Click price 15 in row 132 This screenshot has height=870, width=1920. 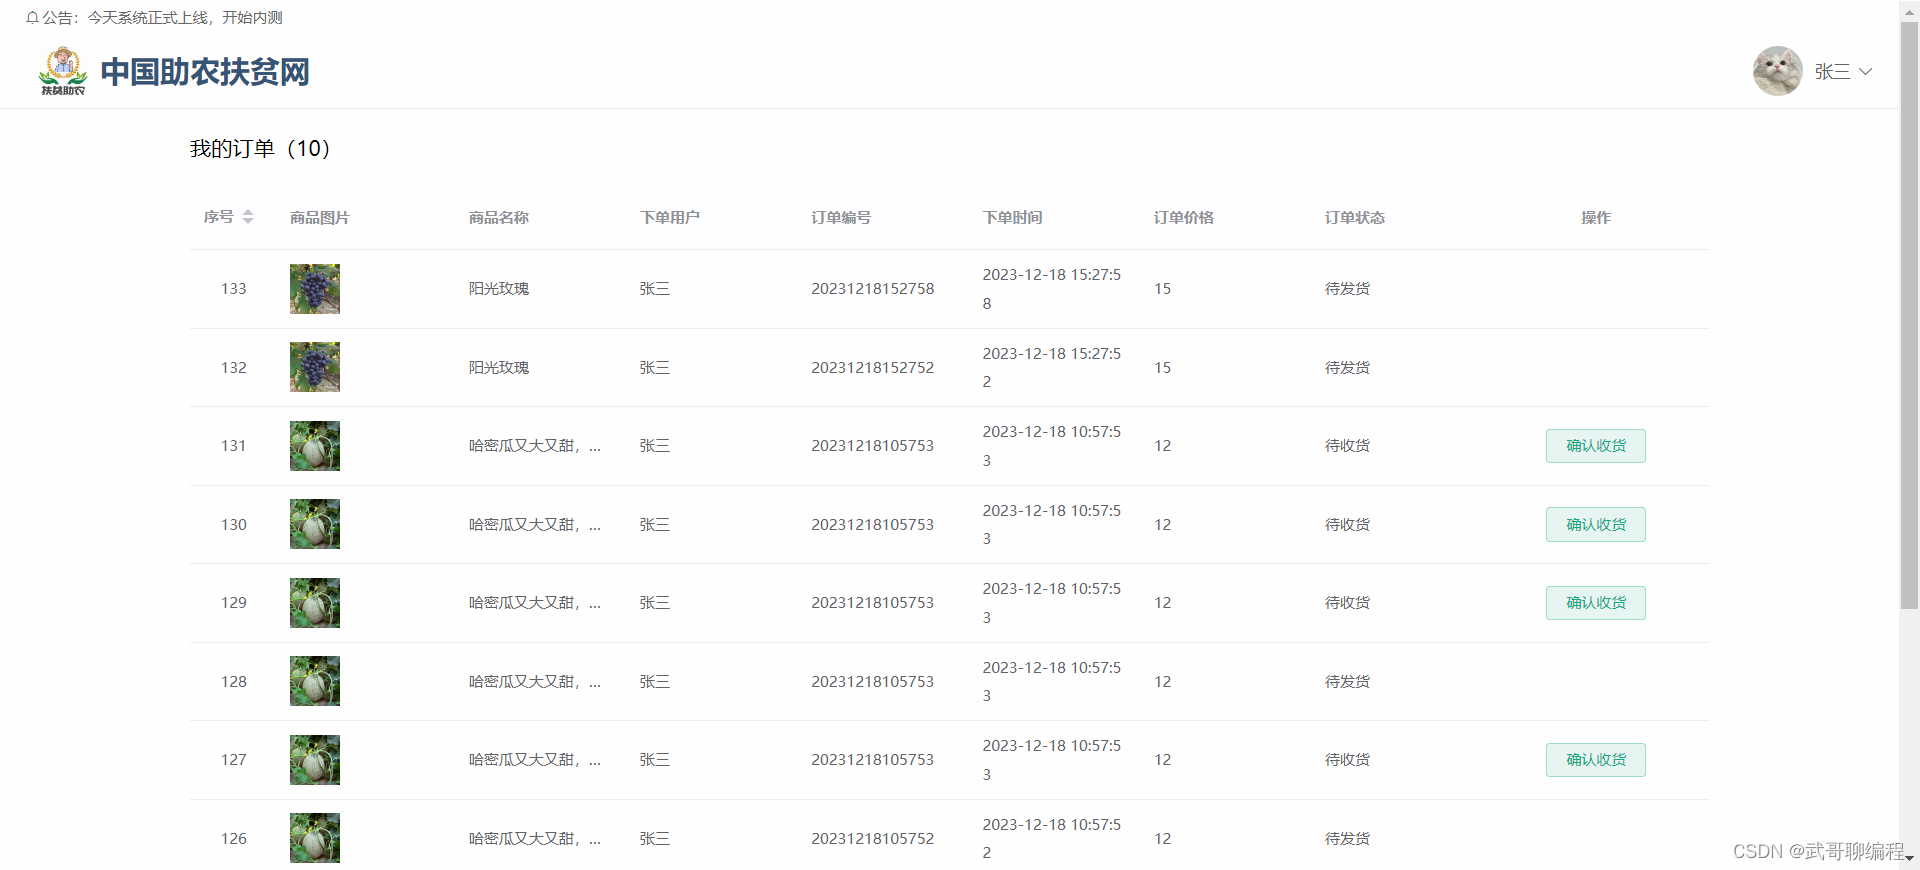pyautogui.click(x=1162, y=368)
